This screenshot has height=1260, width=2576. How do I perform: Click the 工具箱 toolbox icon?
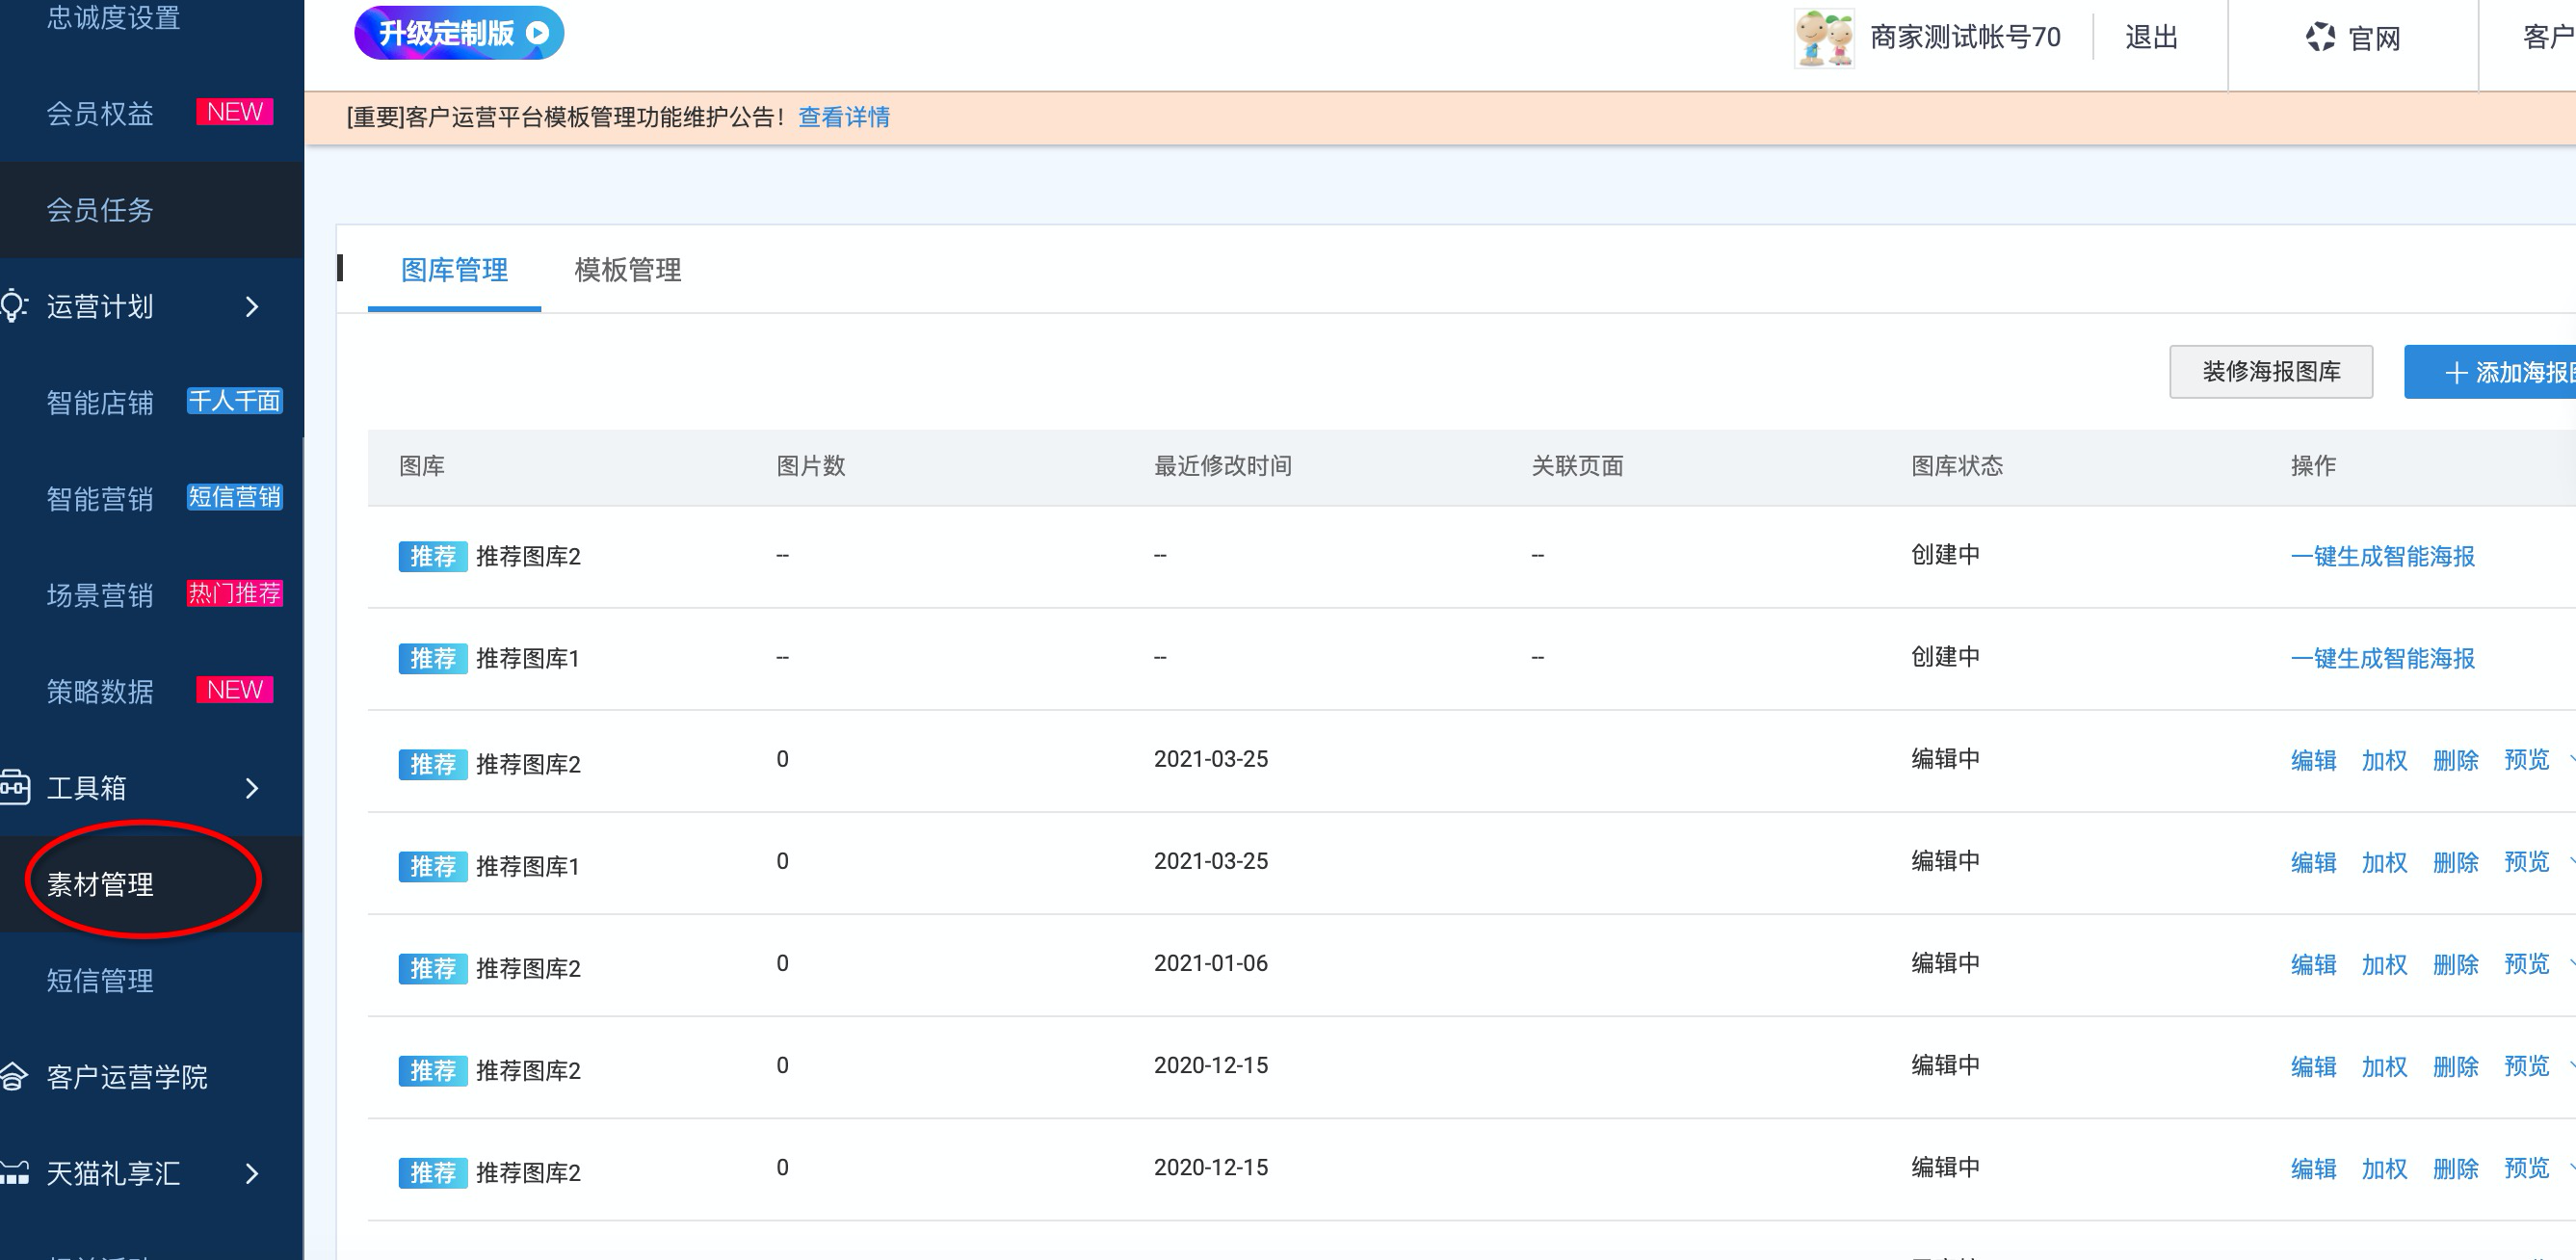[14, 787]
